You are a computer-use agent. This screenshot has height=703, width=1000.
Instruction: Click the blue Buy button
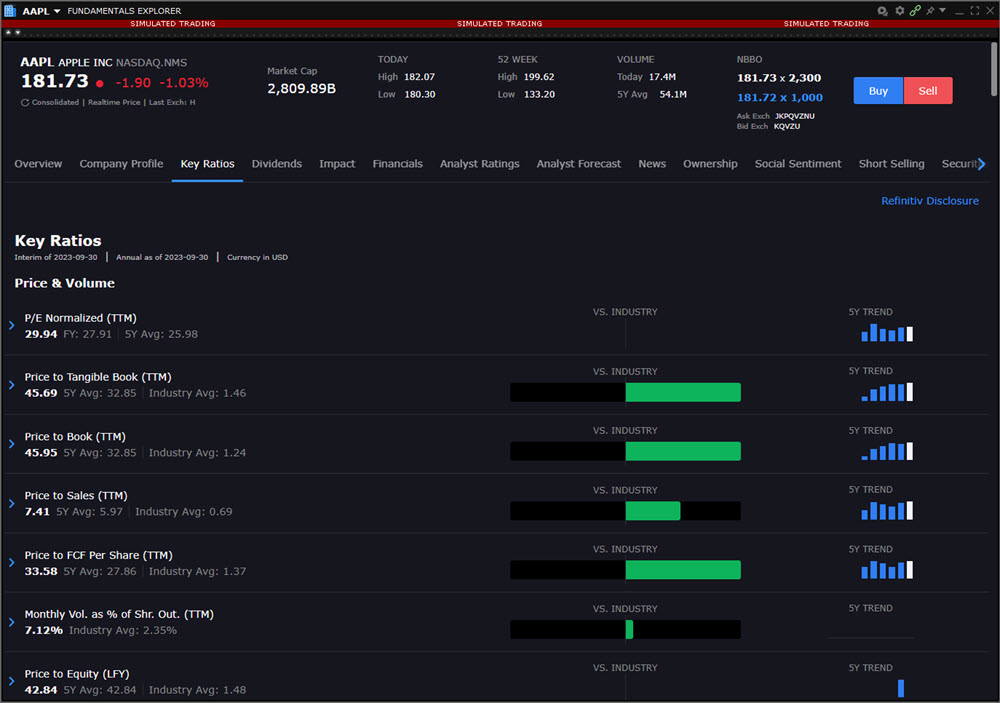(x=878, y=91)
